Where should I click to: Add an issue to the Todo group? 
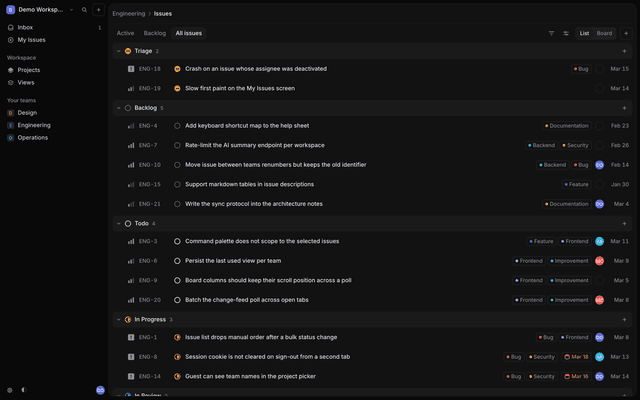tap(624, 224)
